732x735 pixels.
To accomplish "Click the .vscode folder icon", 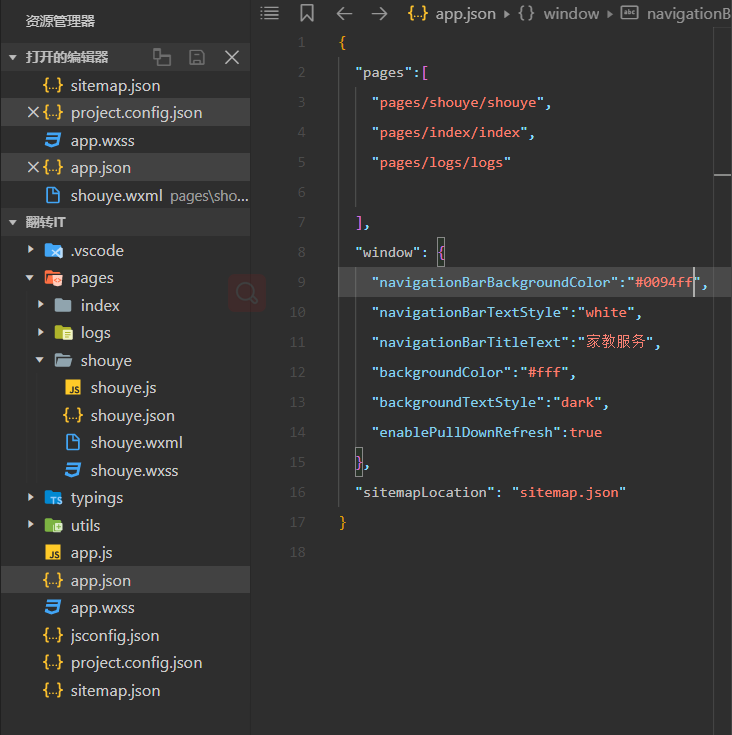I will [x=53, y=250].
